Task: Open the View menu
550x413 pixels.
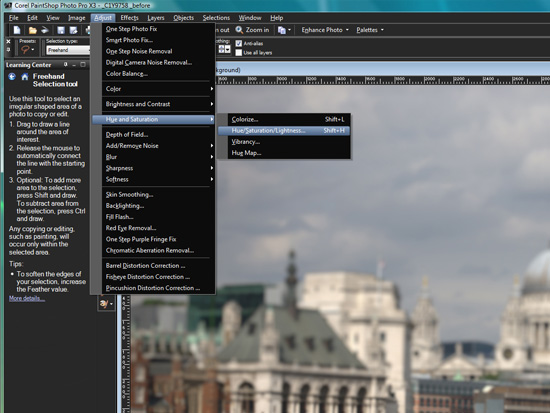Action: 53,18
